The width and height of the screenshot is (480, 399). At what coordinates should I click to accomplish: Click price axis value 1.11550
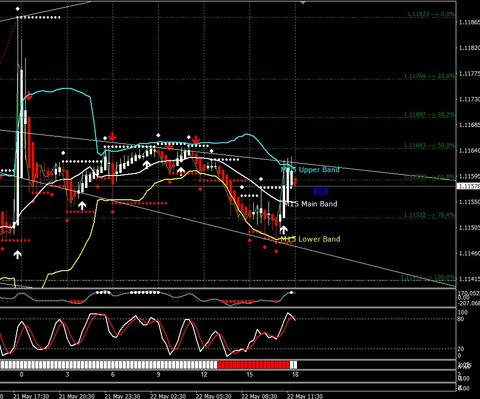469,202
